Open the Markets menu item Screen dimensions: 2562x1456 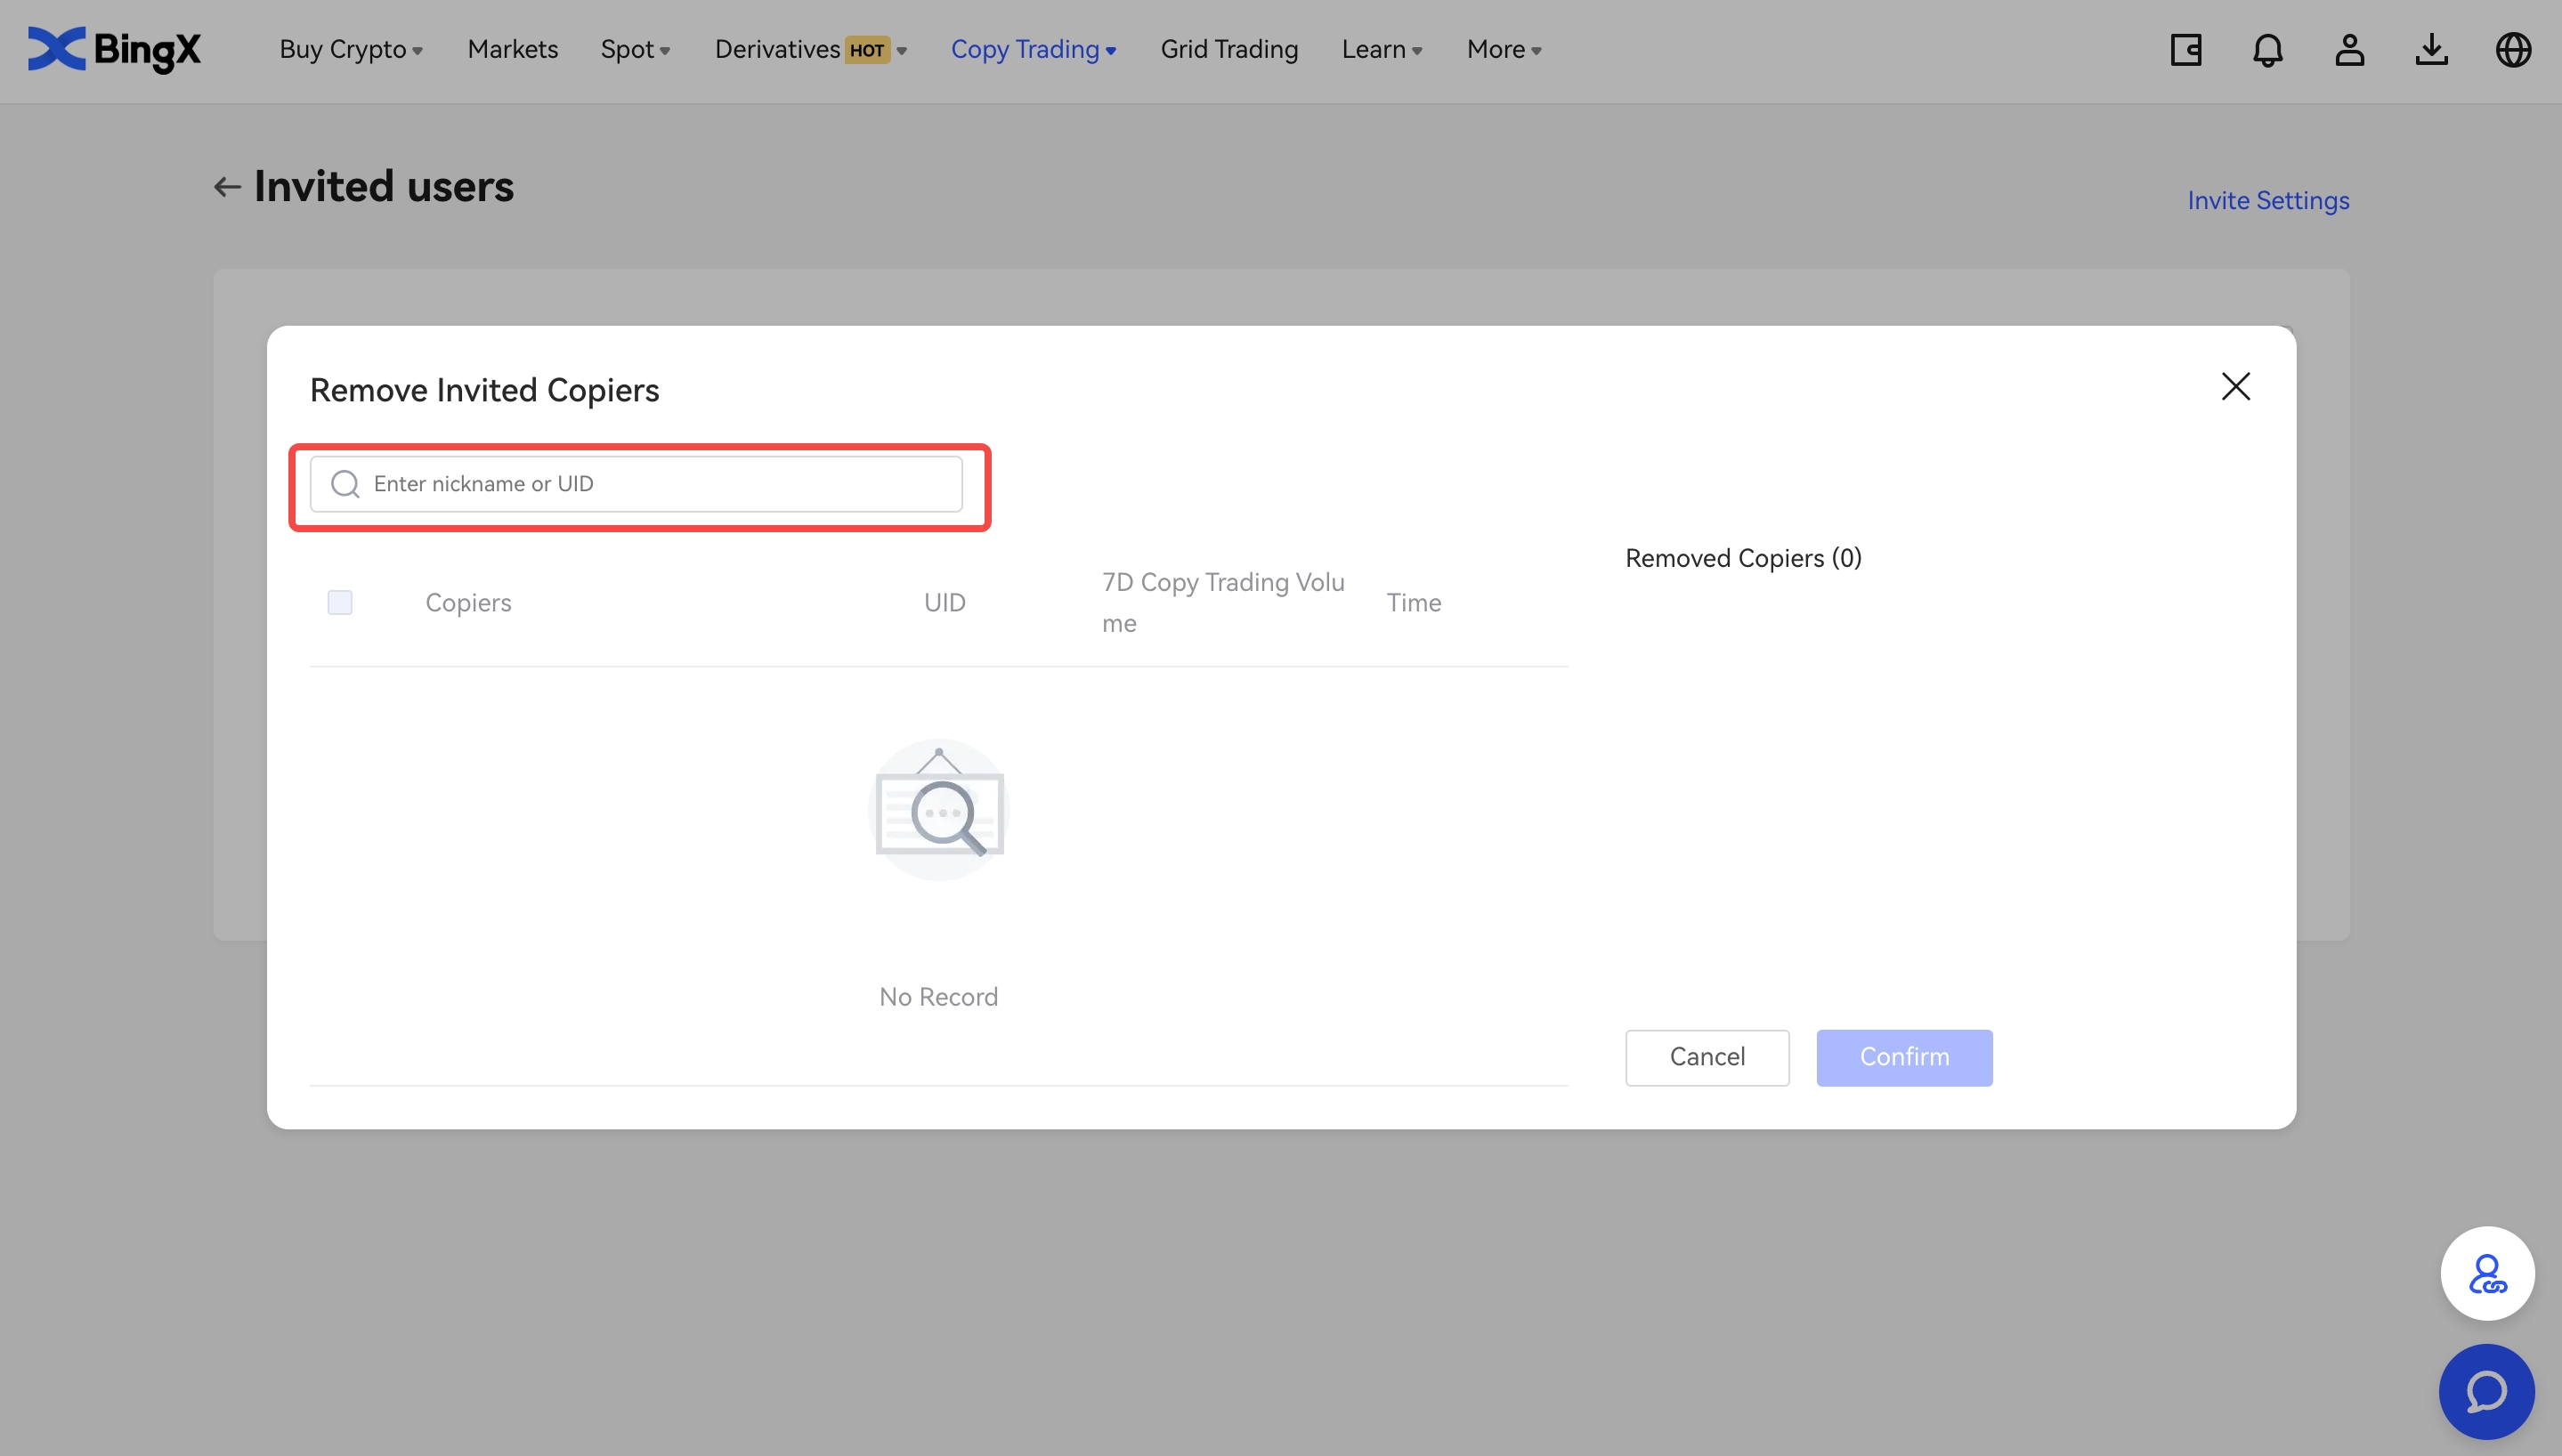512,50
